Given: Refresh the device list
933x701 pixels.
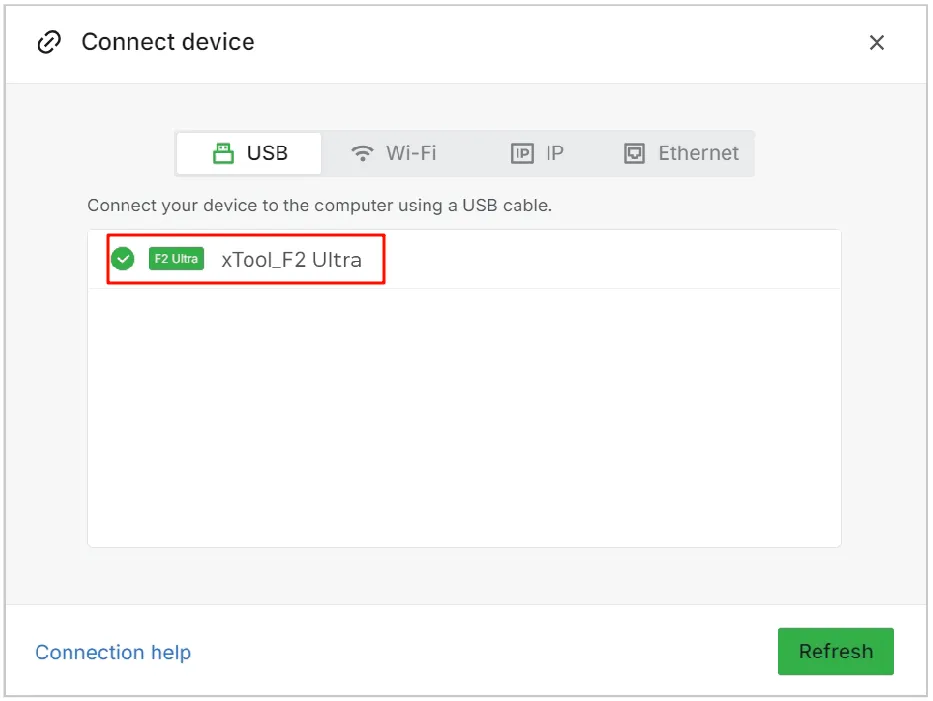Looking at the screenshot, I should click(x=835, y=651).
